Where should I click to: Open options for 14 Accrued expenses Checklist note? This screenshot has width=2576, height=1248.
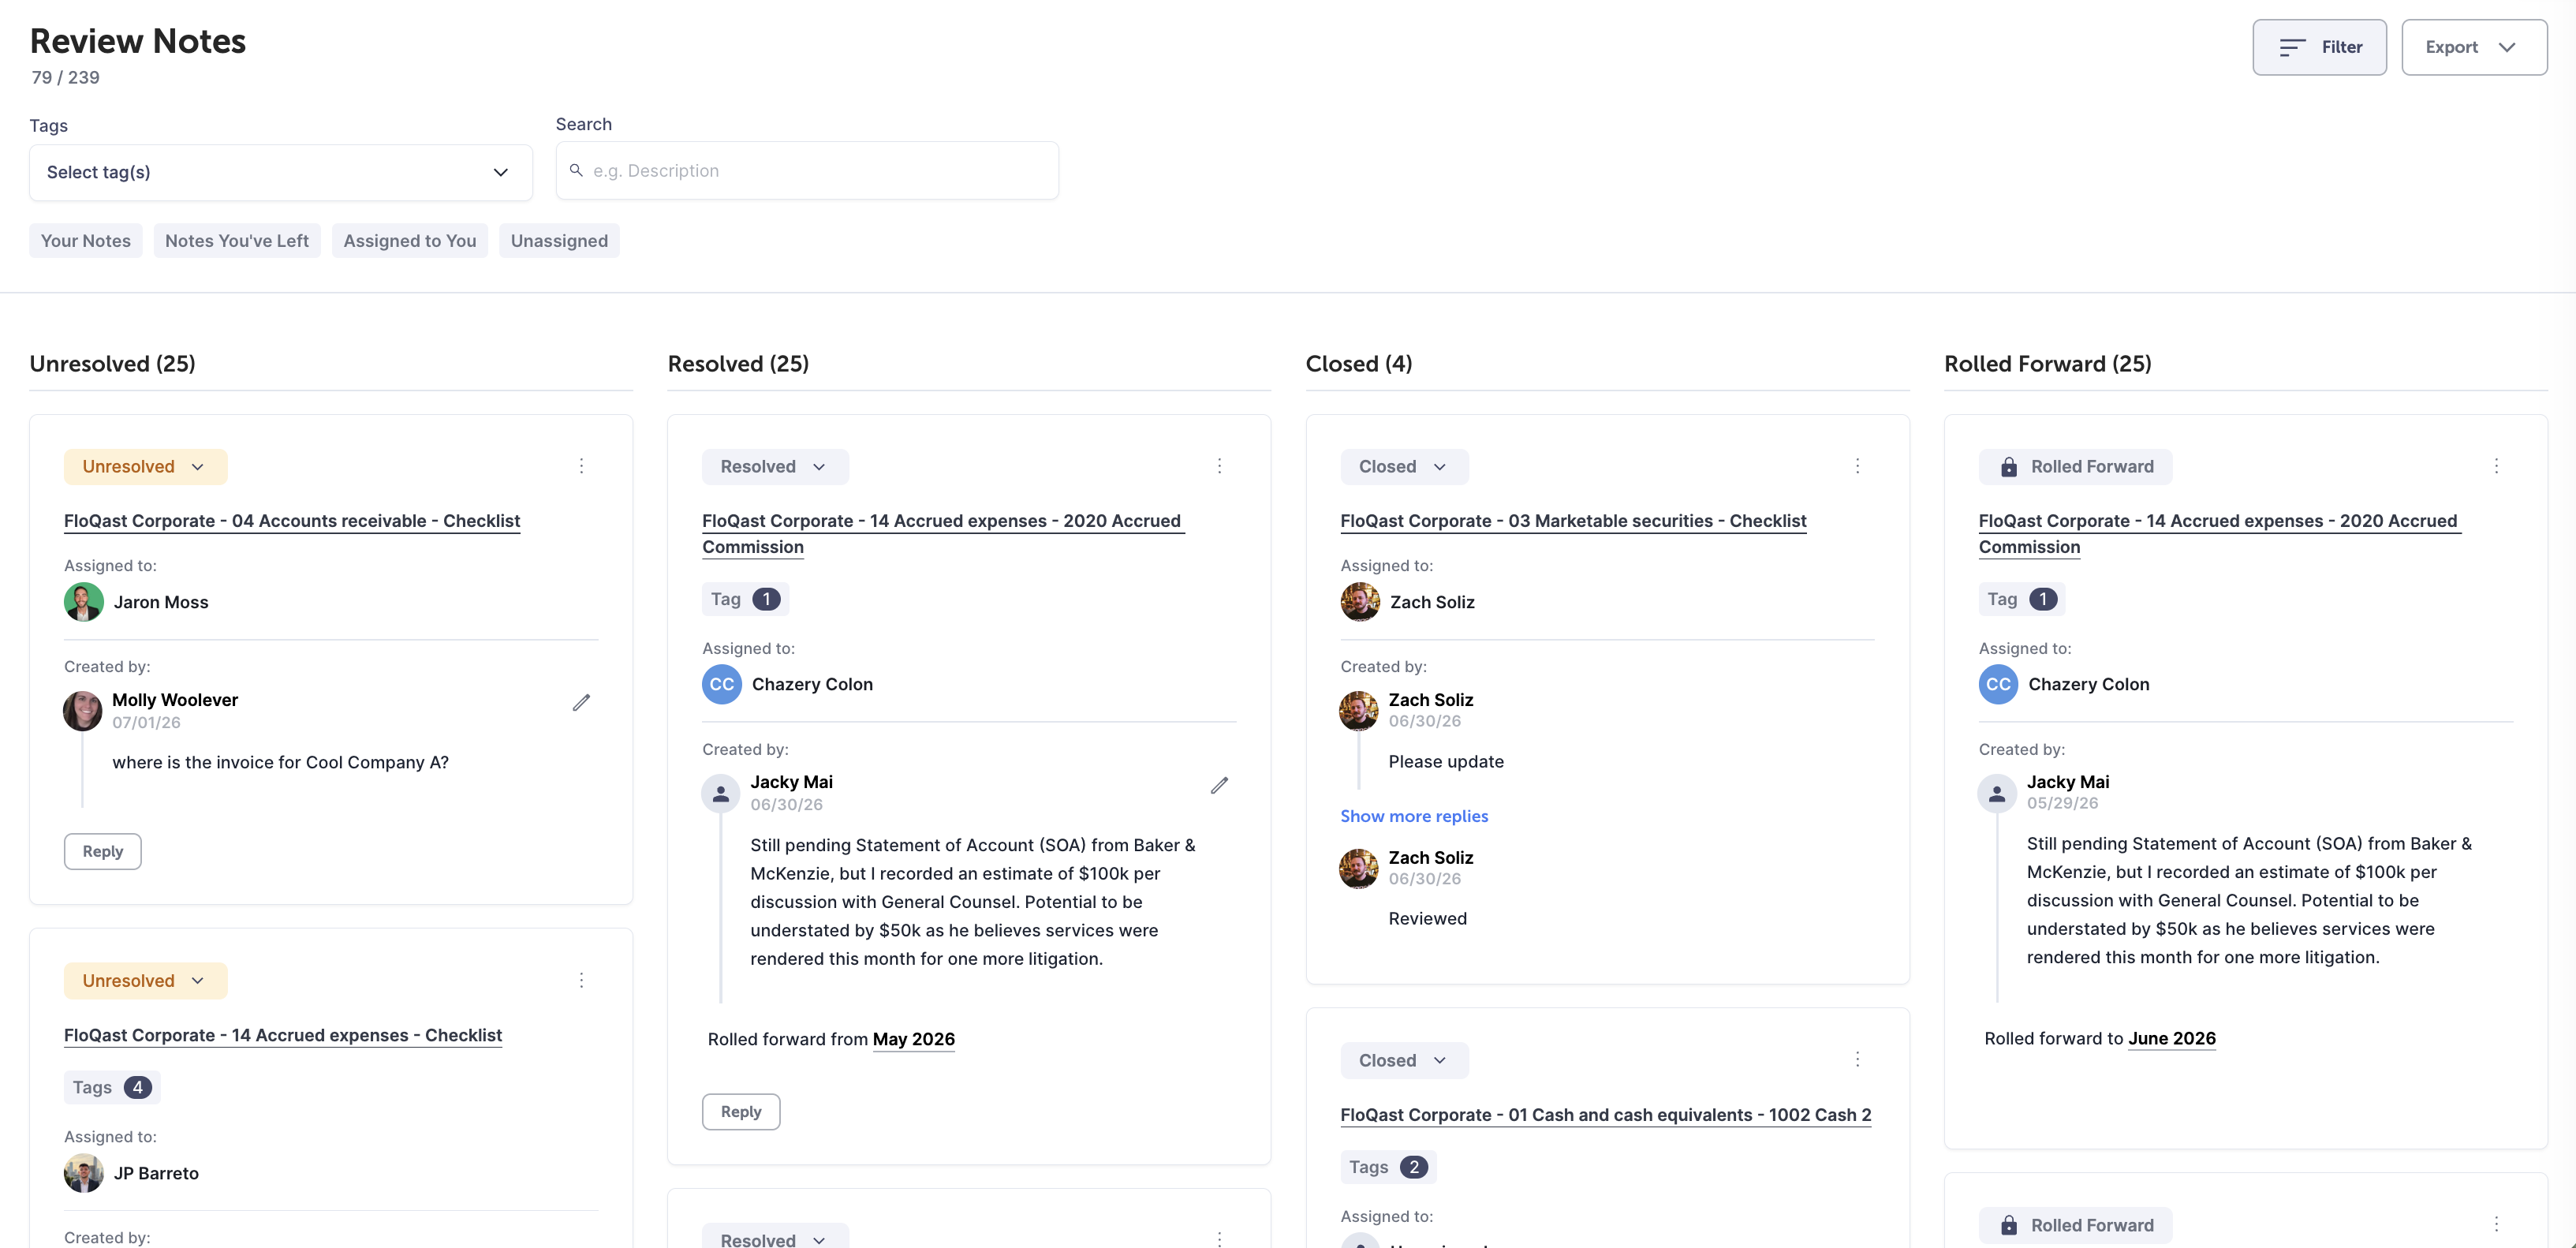click(x=581, y=980)
